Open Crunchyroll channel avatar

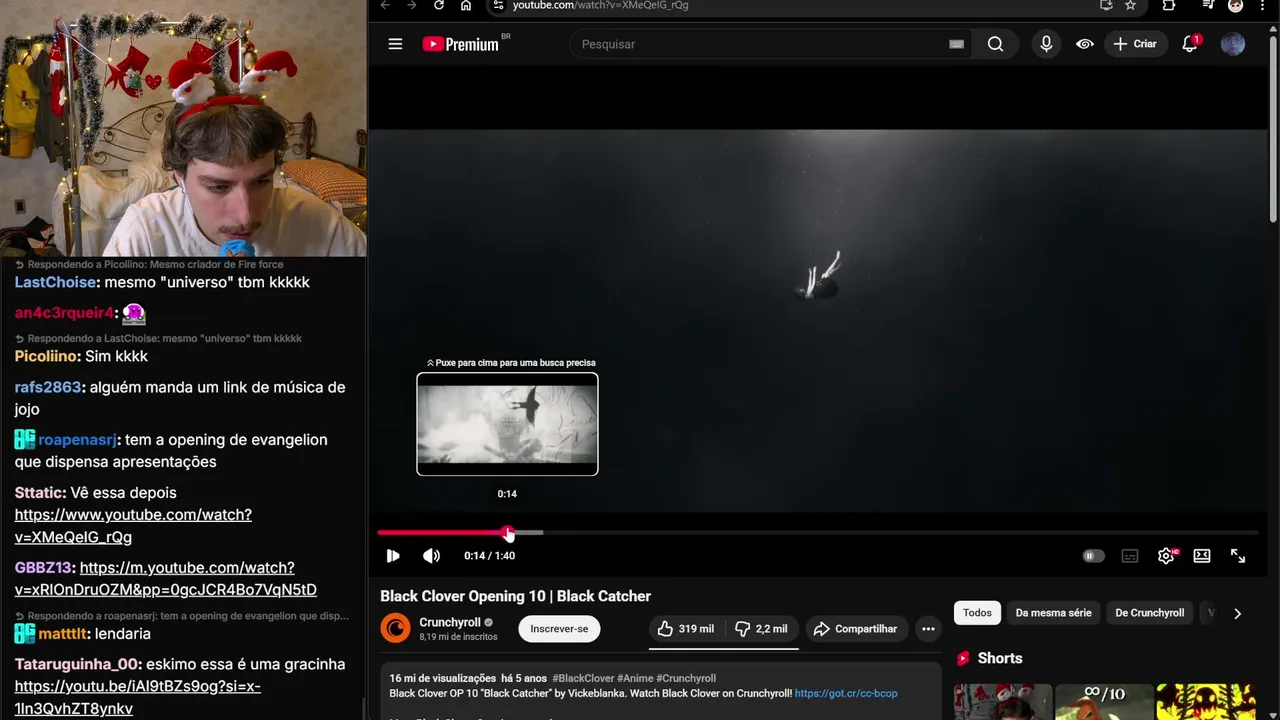tap(396, 628)
